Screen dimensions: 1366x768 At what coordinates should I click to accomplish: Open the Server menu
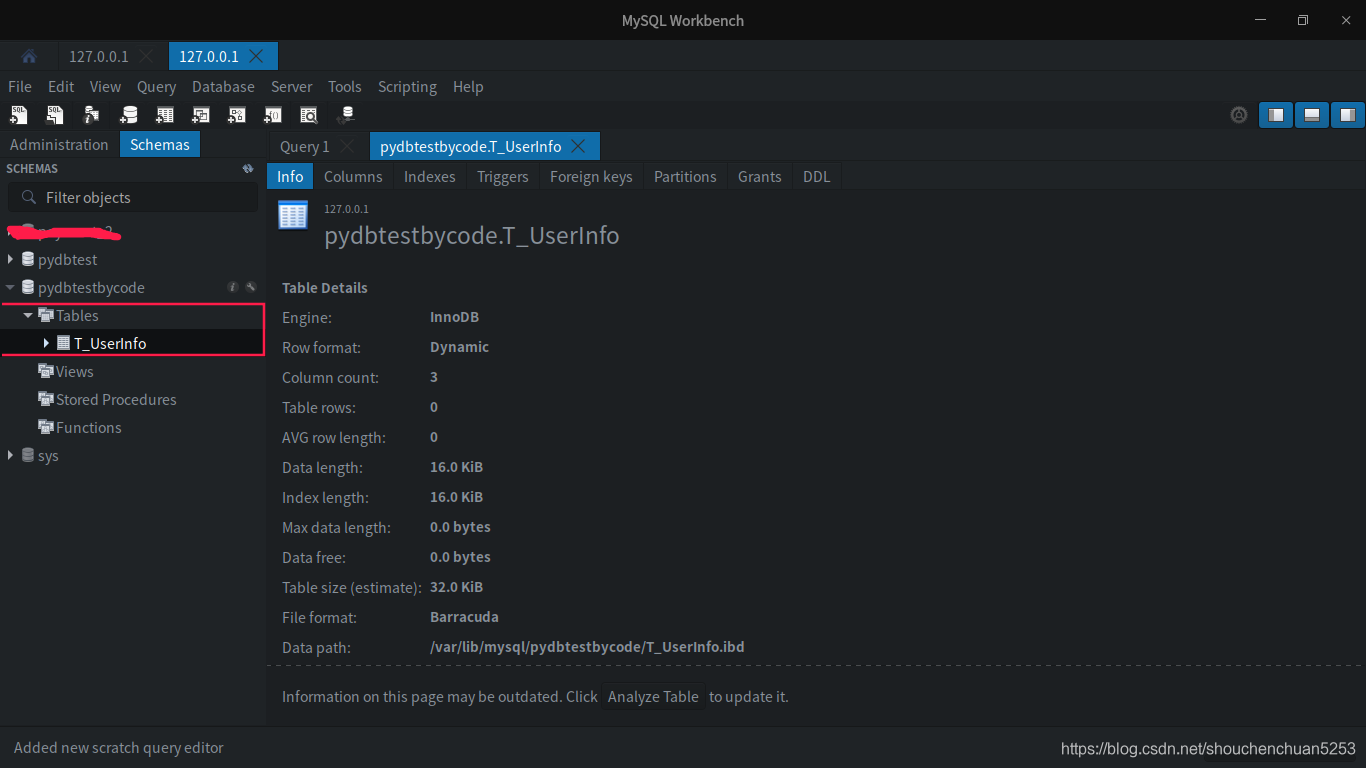coord(292,87)
